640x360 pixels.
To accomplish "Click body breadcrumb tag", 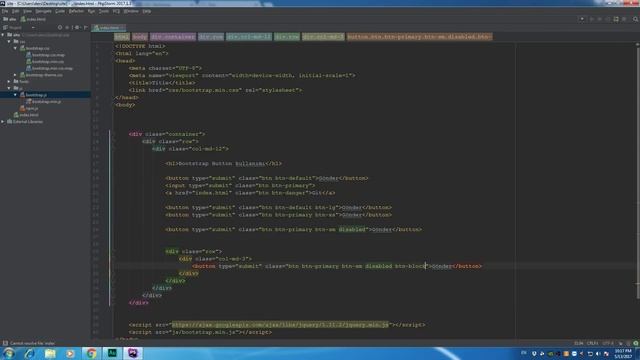I will (140, 37).
